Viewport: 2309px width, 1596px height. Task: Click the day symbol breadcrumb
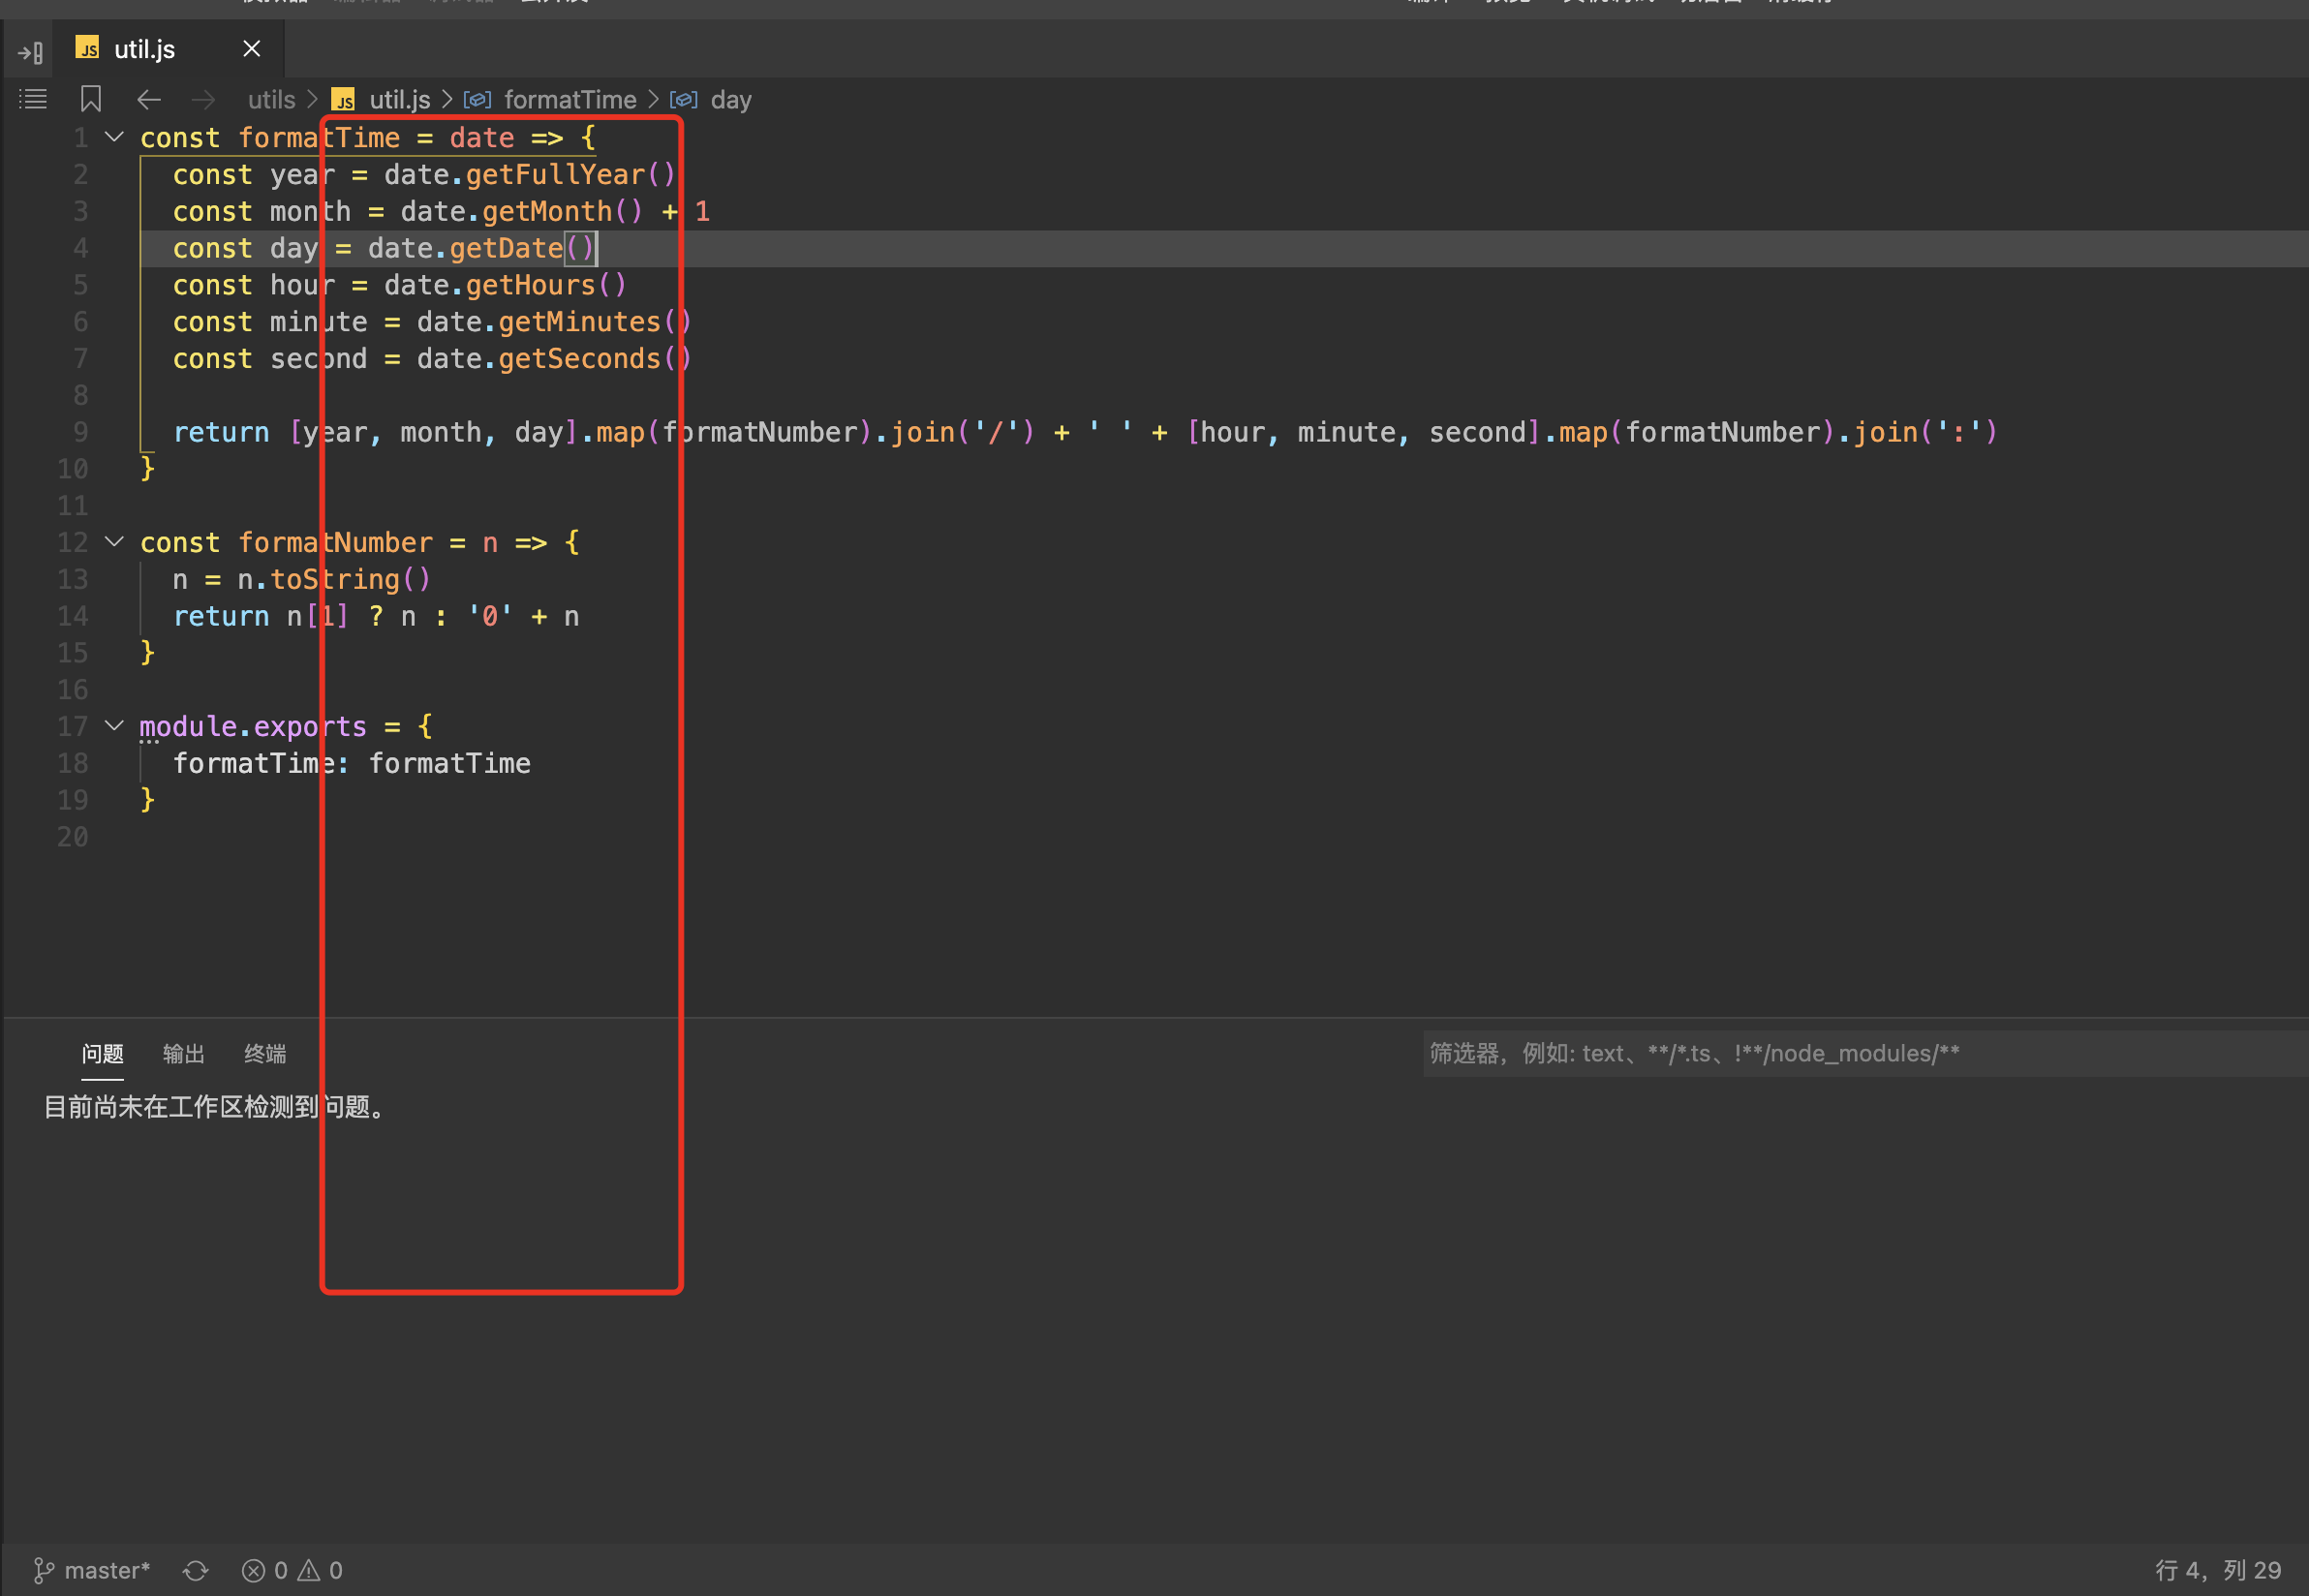730,100
